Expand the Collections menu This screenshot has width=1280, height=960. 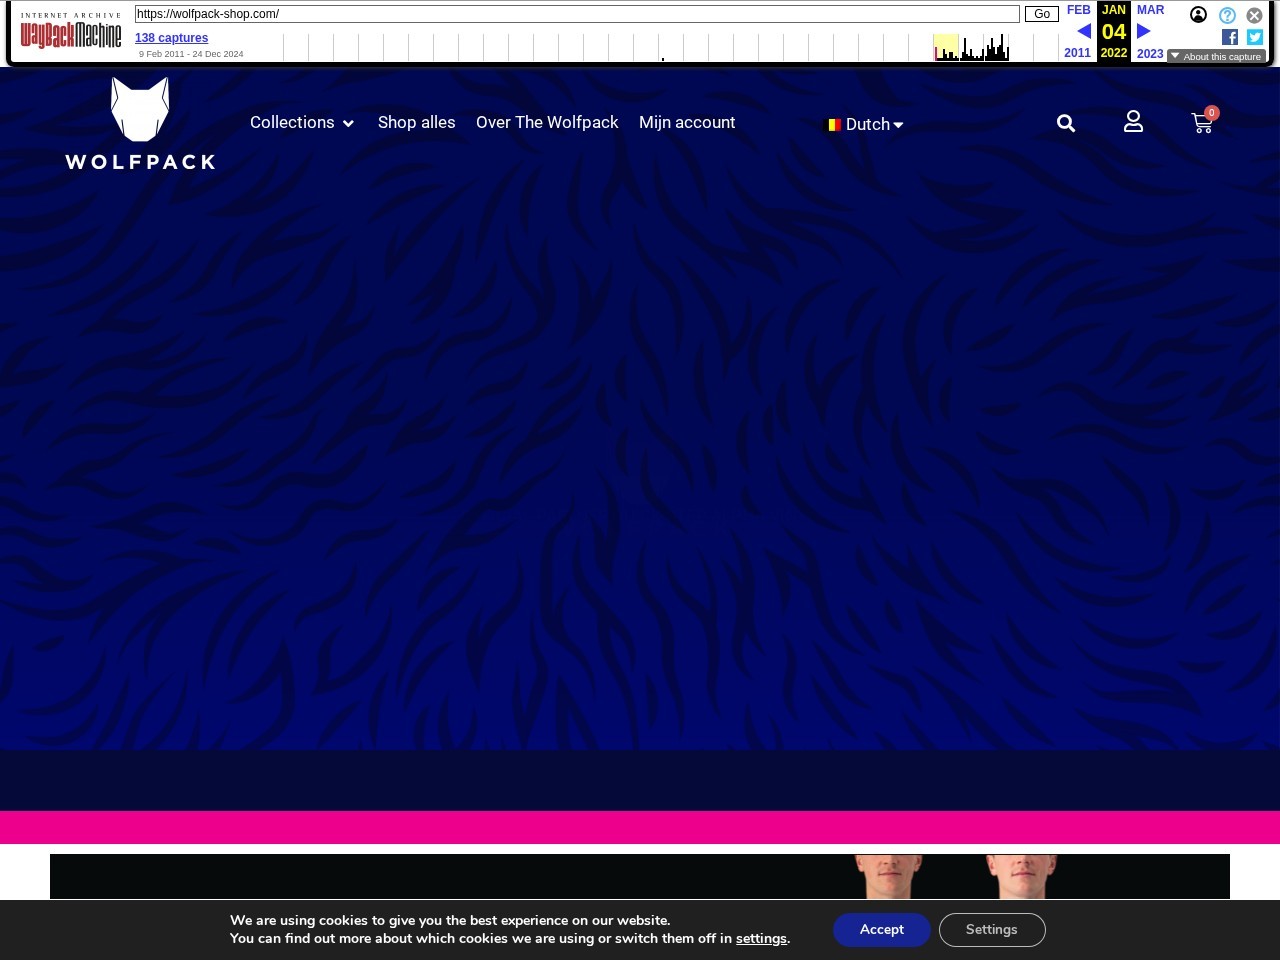click(302, 122)
